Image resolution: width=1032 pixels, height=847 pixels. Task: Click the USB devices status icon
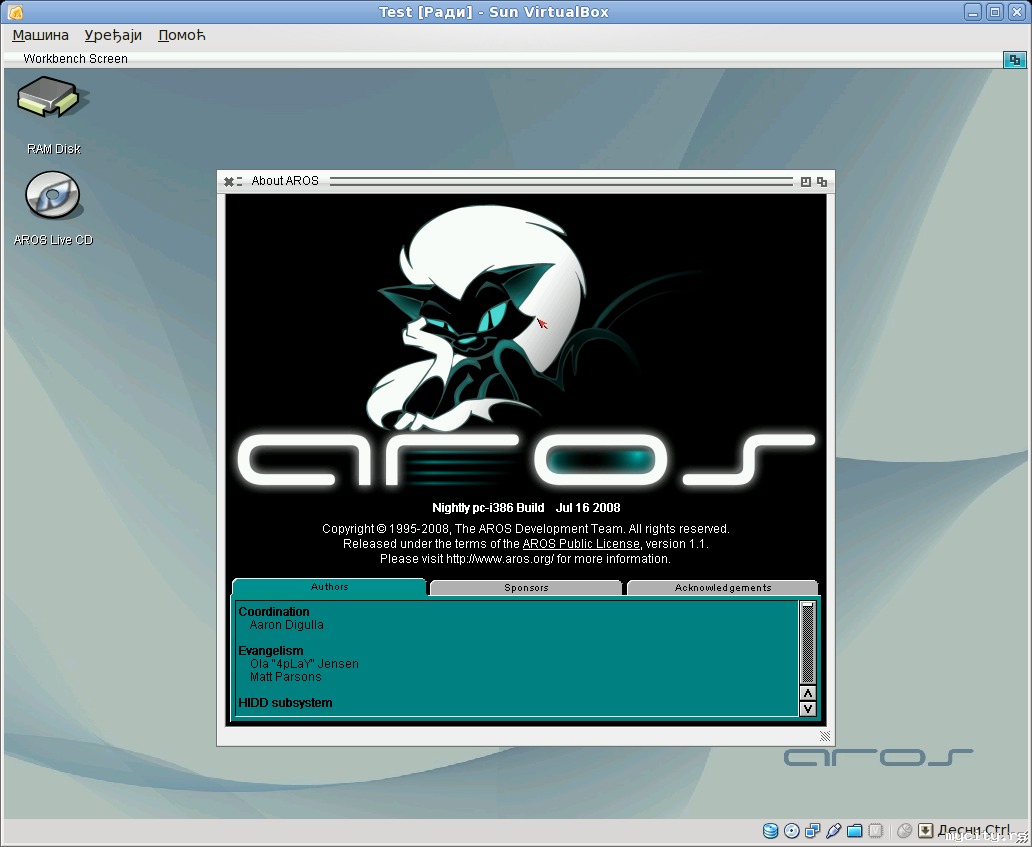[834, 831]
